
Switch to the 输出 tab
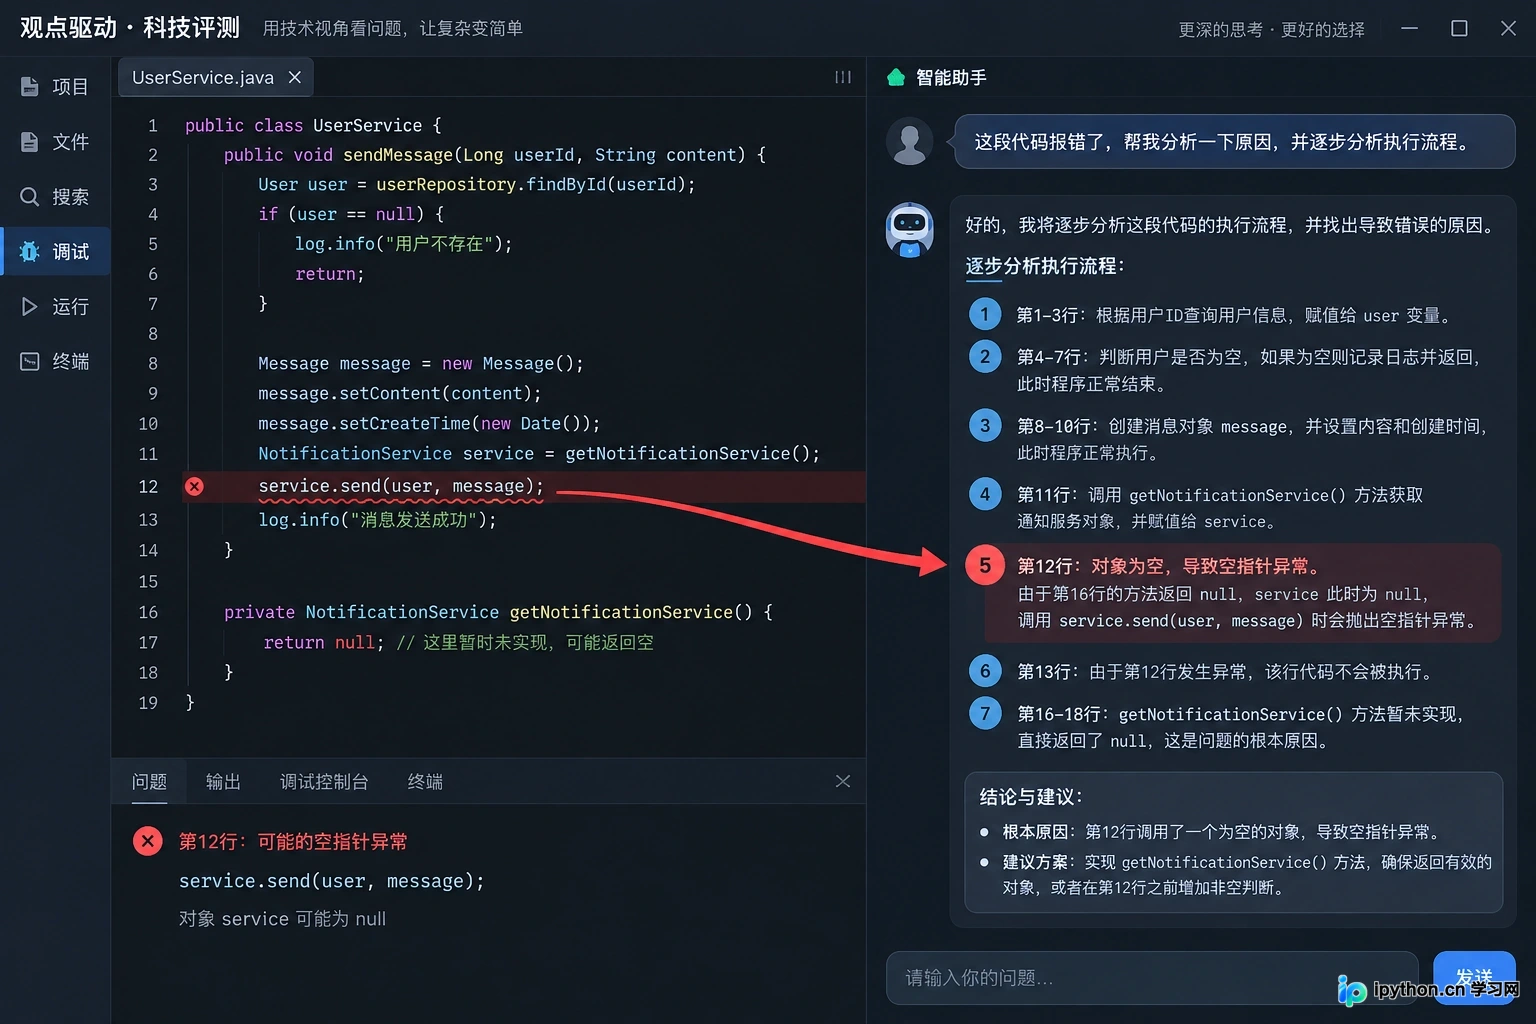coord(223,782)
